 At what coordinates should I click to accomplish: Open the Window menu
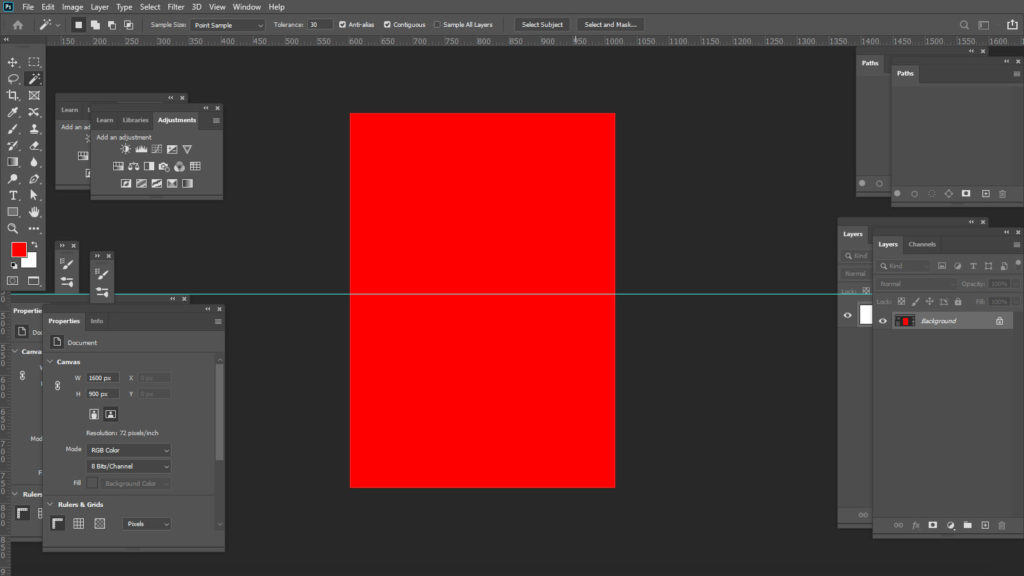click(x=247, y=7)
